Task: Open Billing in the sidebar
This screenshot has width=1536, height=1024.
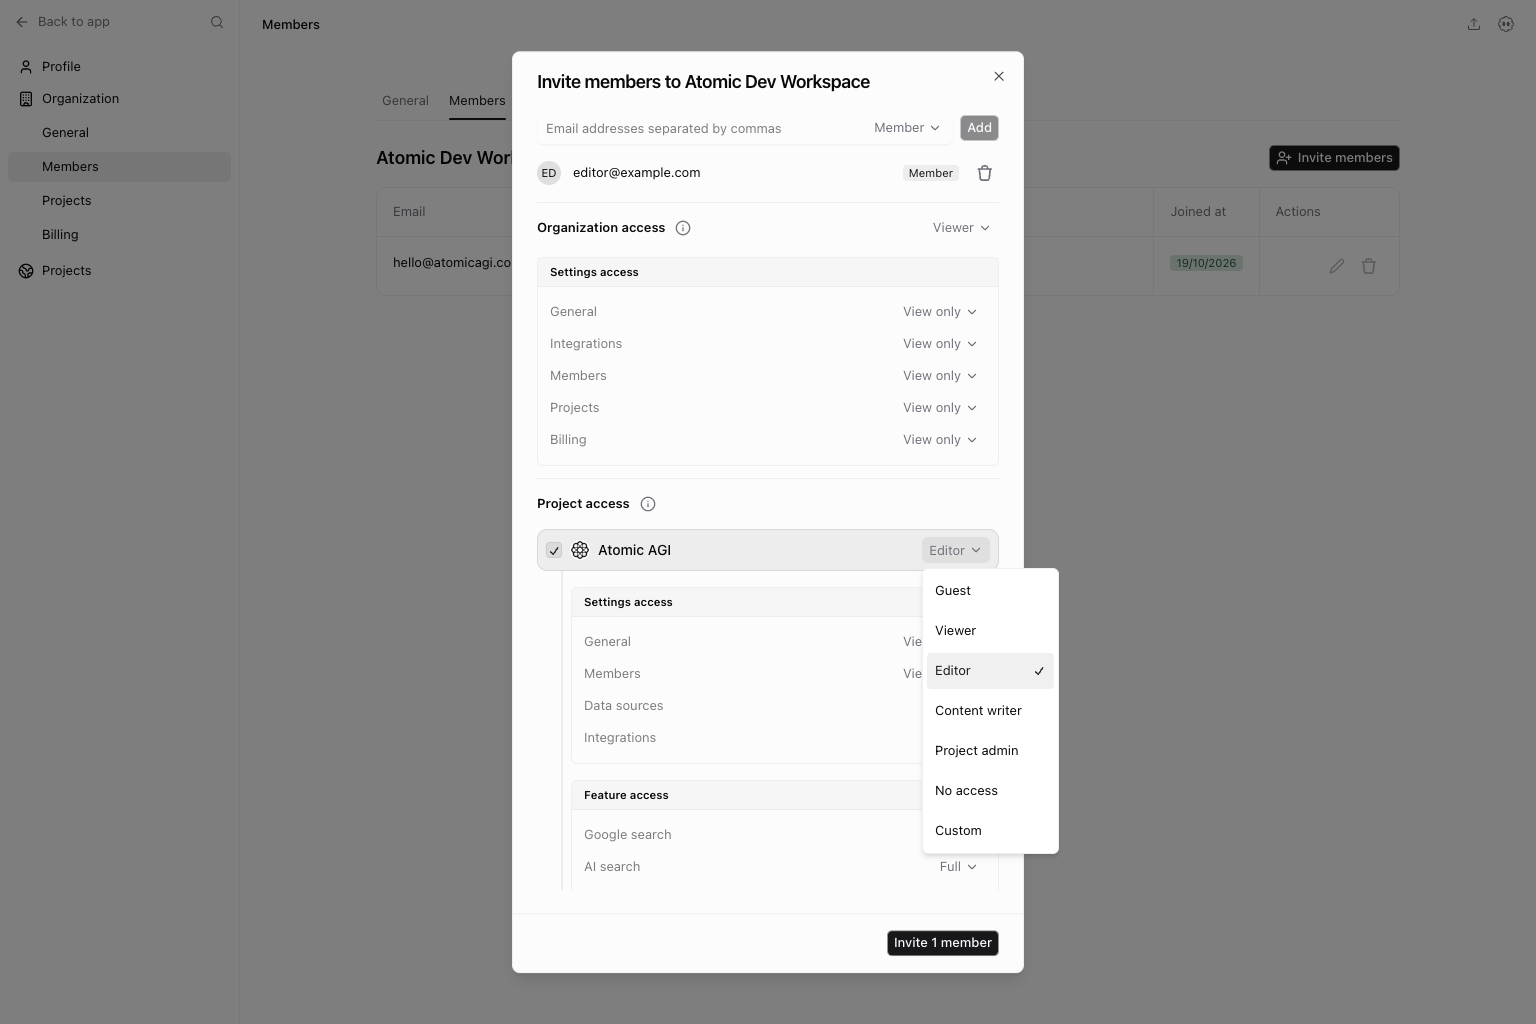Action: coord(119,235)
